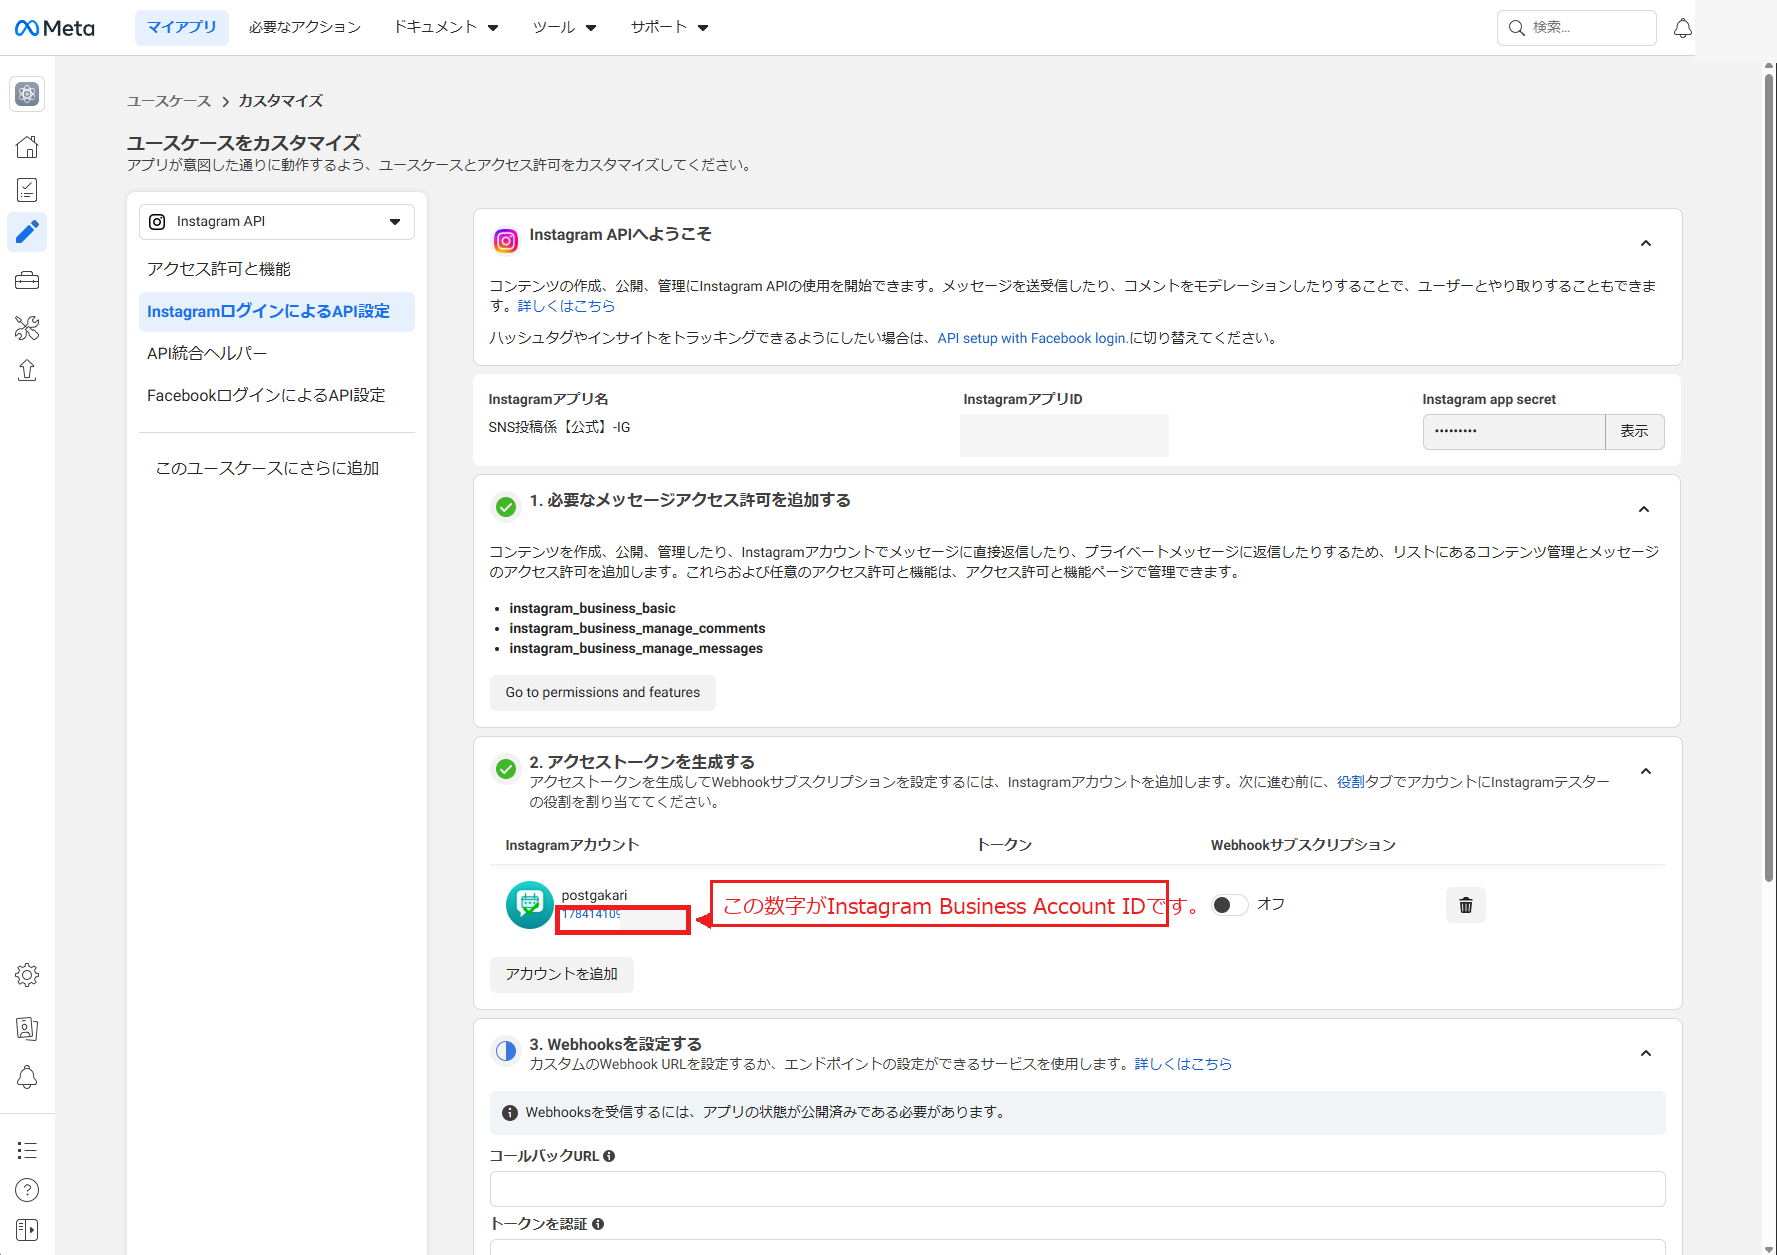Screen dimensions: 1777x1255
Task: Open the tools wrench icon in sidebar
Action: coord(27,327)
